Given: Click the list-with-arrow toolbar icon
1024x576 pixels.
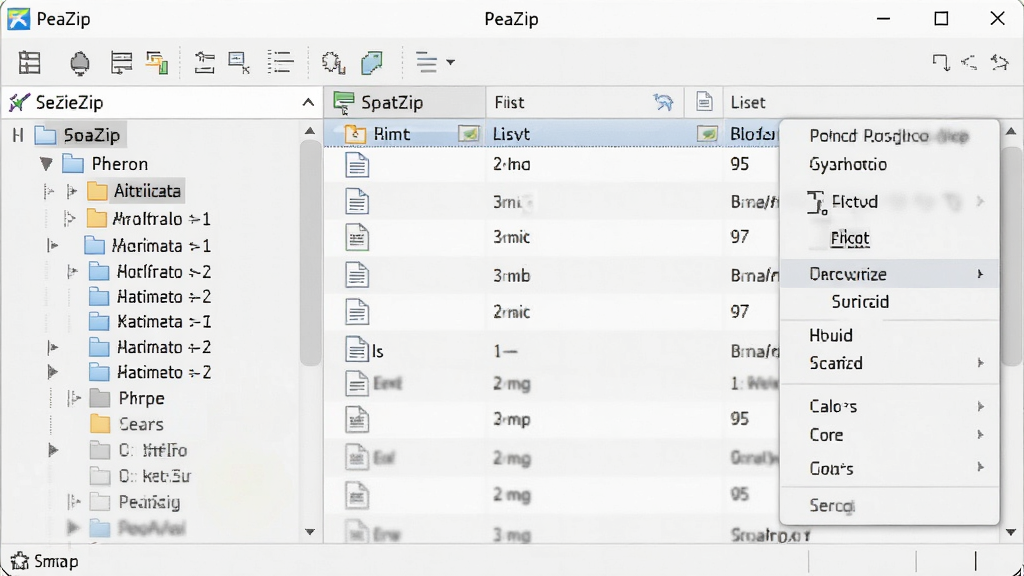Looking at the screenshot, I should pos(121,63).
